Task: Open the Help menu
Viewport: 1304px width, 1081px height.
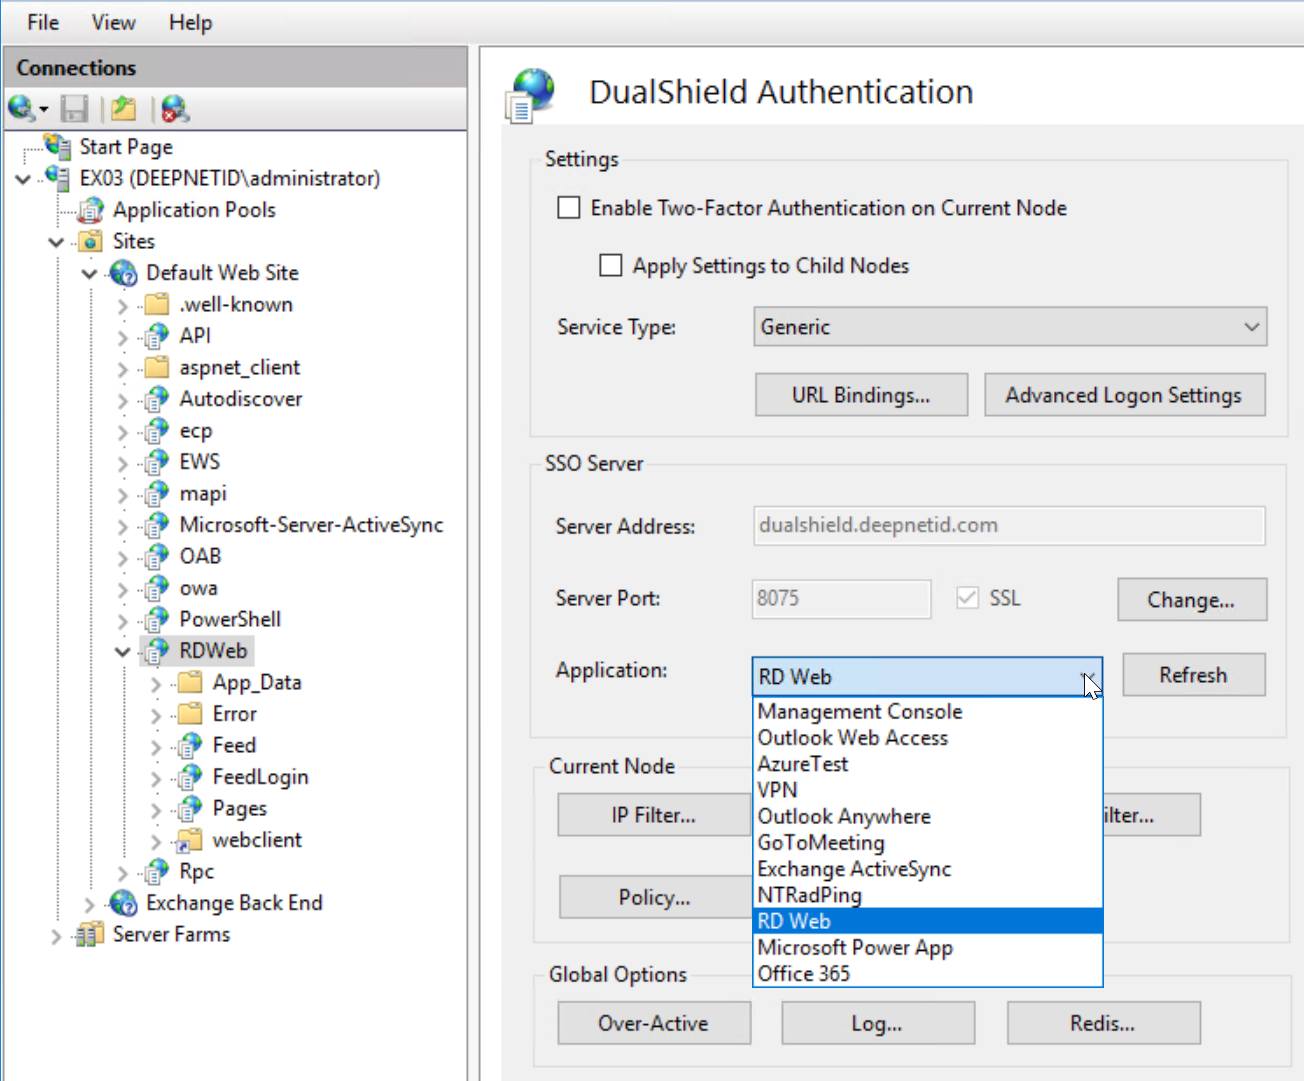Action: pyautogui.click(x=190, y=22)
